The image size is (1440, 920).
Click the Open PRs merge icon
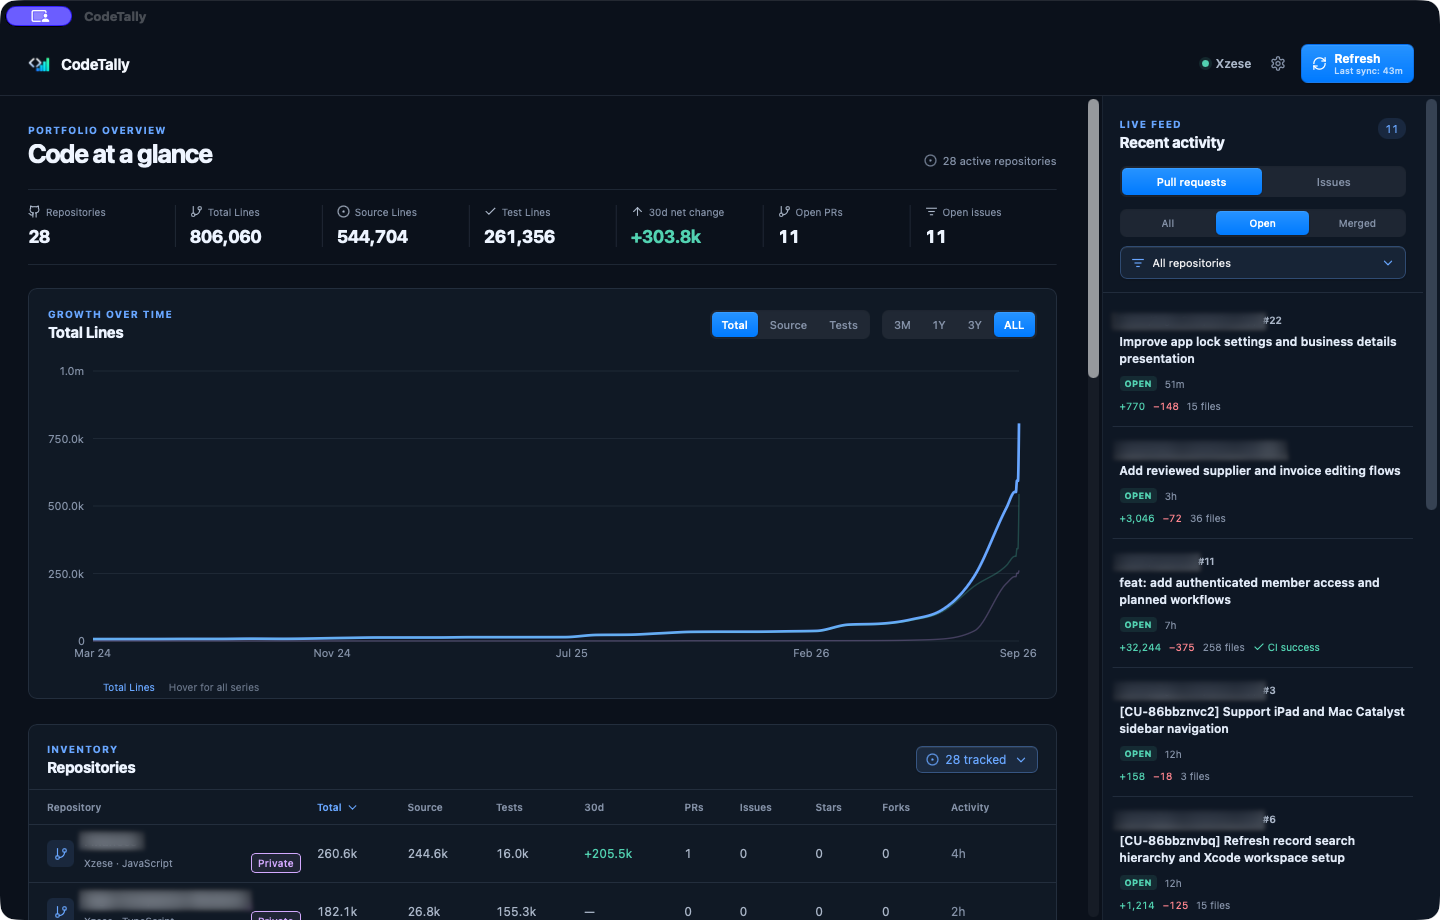[x=784, y=212]
